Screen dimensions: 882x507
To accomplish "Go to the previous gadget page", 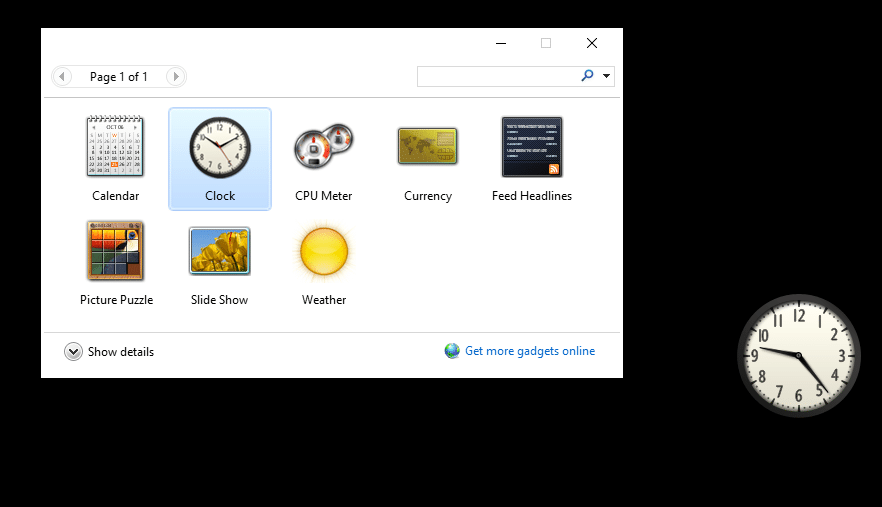I will pyautogui.click(x=62, y=77).
